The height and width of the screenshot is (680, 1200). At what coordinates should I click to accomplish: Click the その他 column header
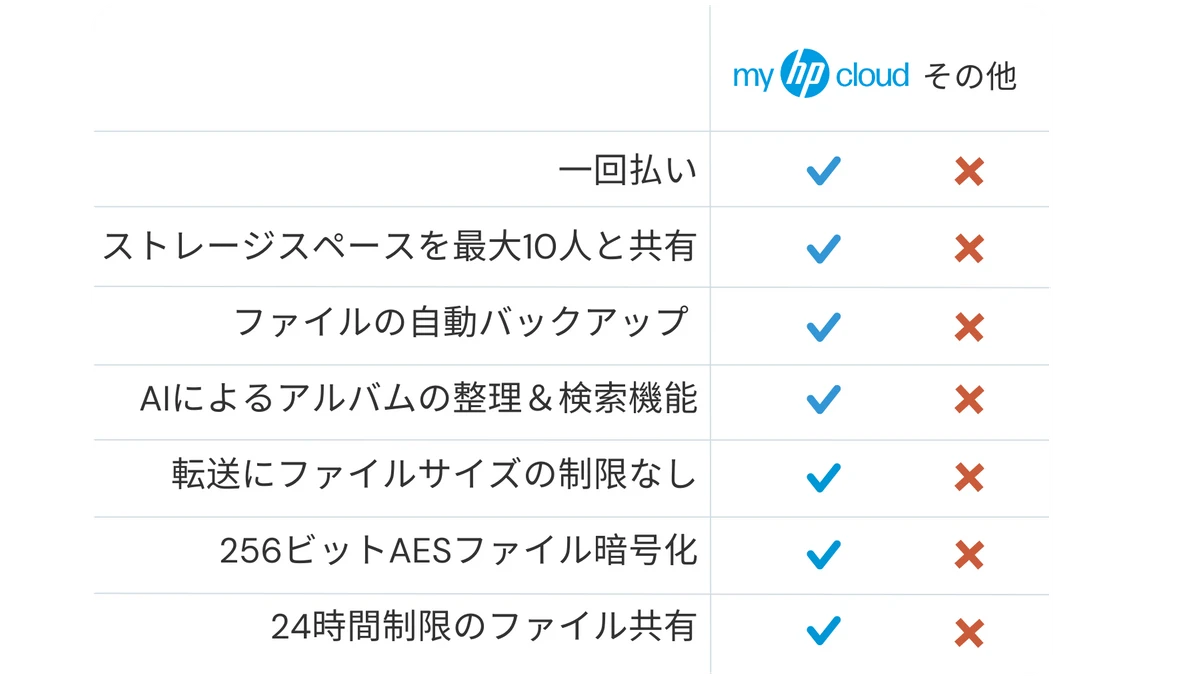[969, 76]
